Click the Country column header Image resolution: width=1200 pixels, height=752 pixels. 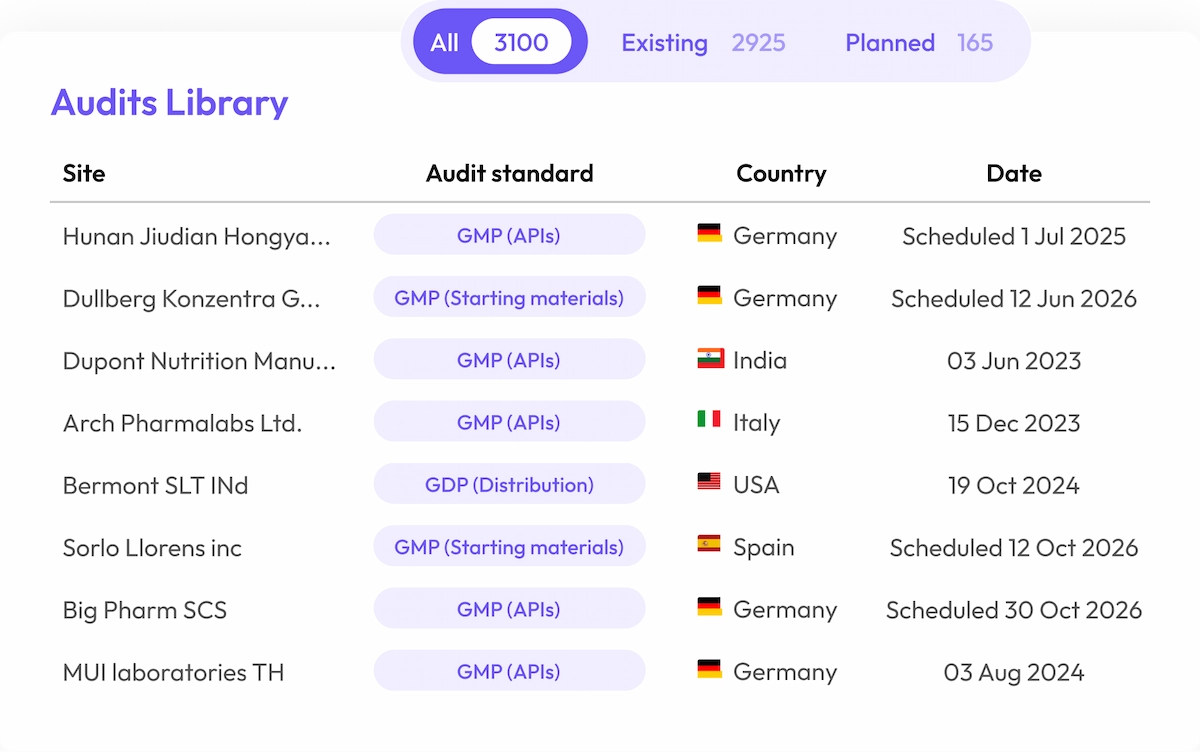781,173
